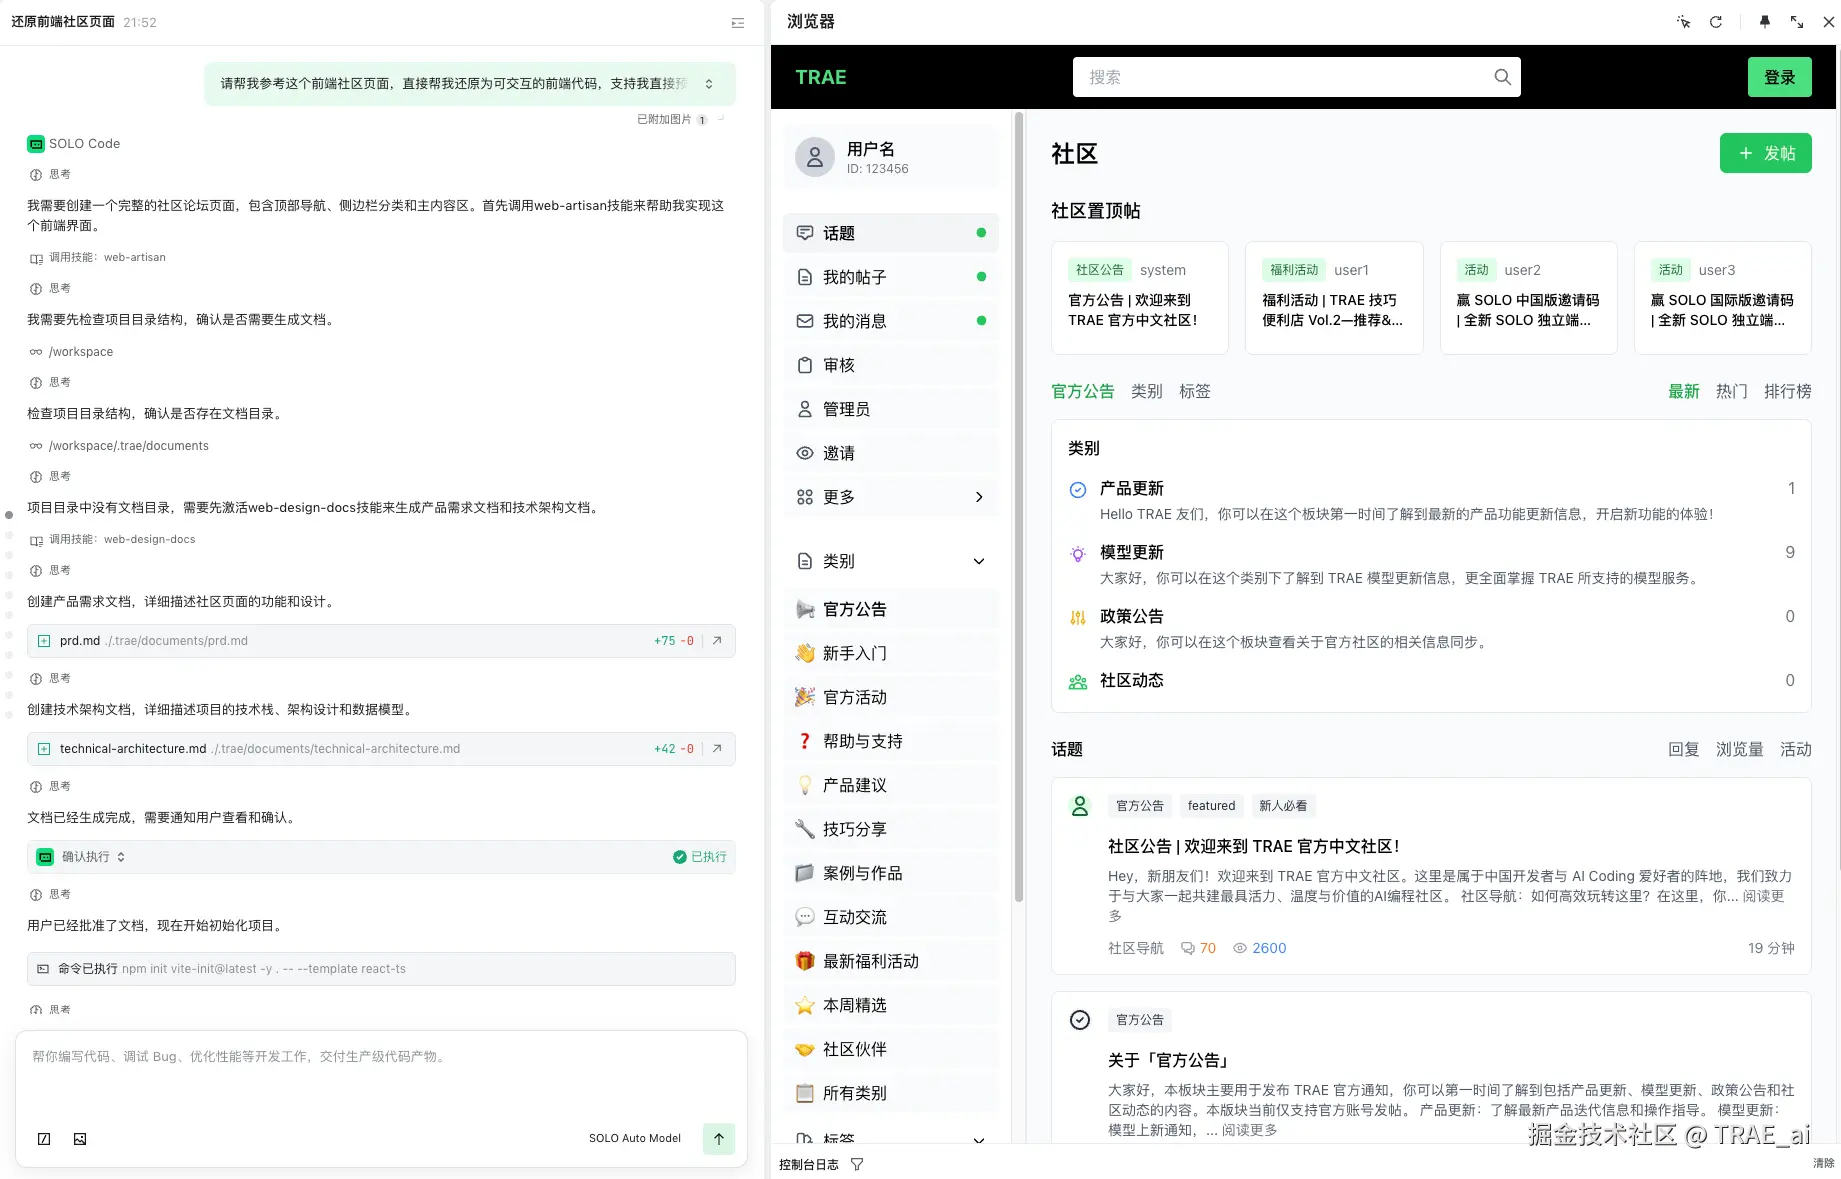Open the pinned card by user1 福利活动
The width and height of the screenshot is (1841, 1179).
point(1334,297)
